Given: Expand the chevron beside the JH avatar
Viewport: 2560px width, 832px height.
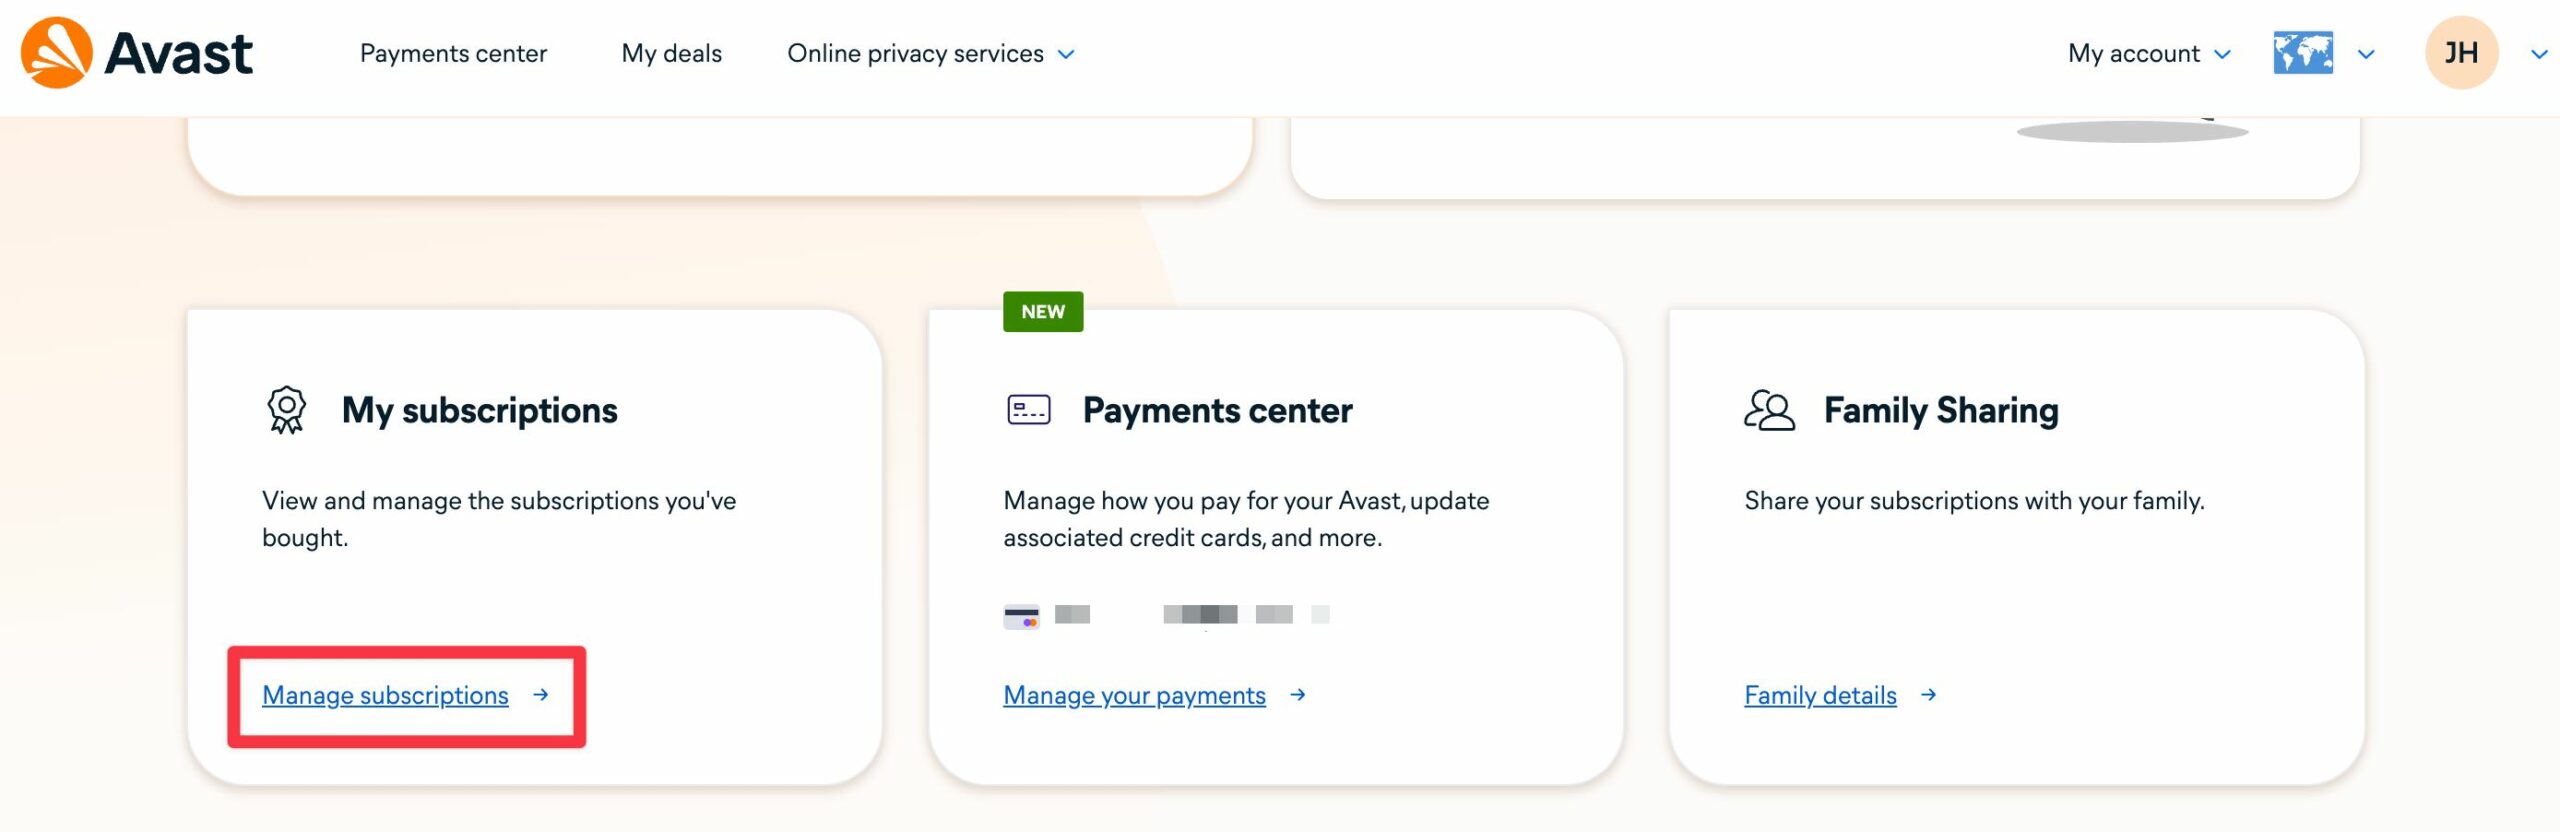Looking at the screenshot, I should tap(2539, 54).
